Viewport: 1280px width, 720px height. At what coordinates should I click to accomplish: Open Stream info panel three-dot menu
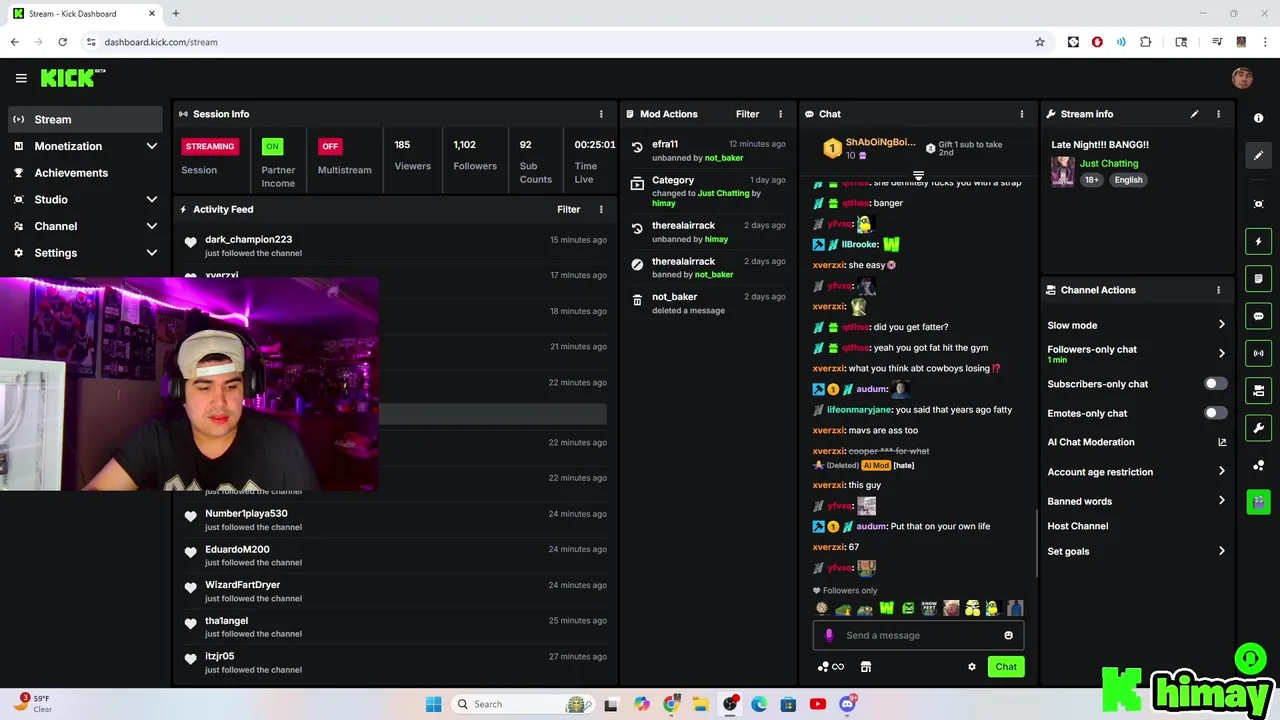tap(1218, 114)
